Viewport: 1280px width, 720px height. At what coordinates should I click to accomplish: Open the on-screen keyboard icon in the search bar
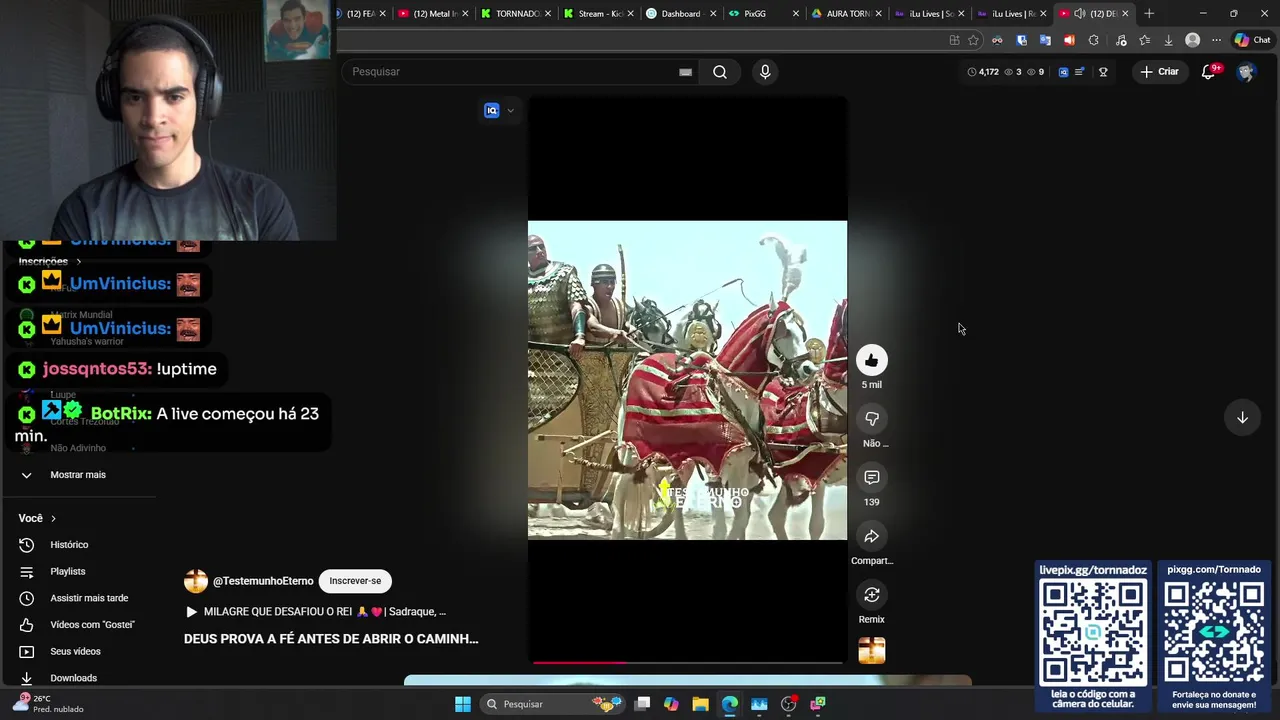(x=685, y=72)
